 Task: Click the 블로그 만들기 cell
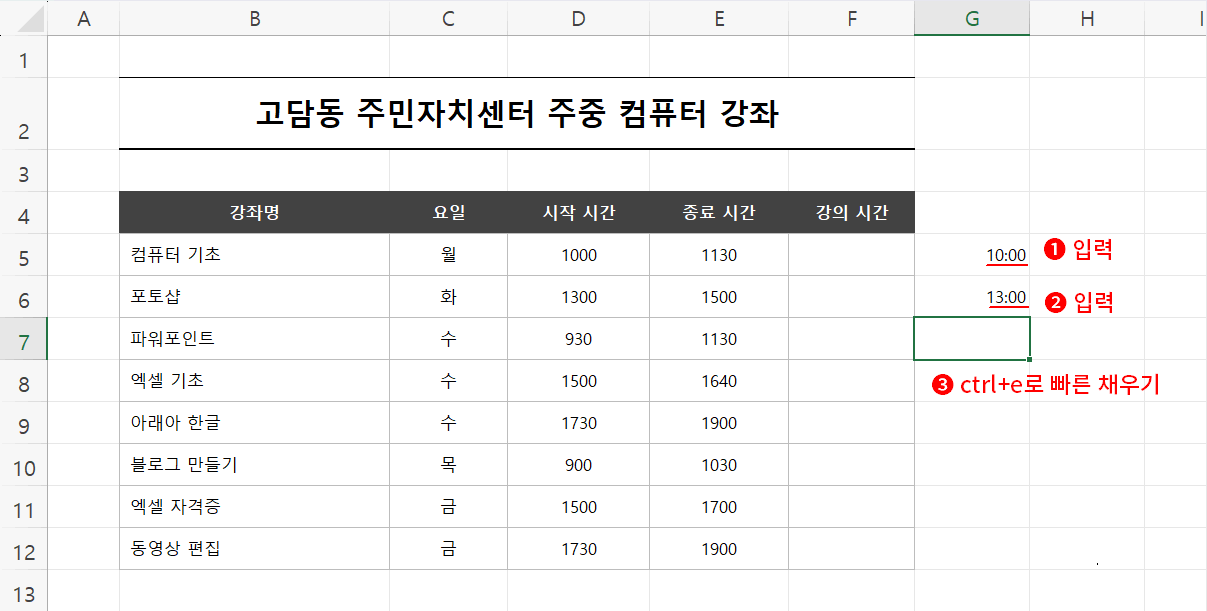254,465
